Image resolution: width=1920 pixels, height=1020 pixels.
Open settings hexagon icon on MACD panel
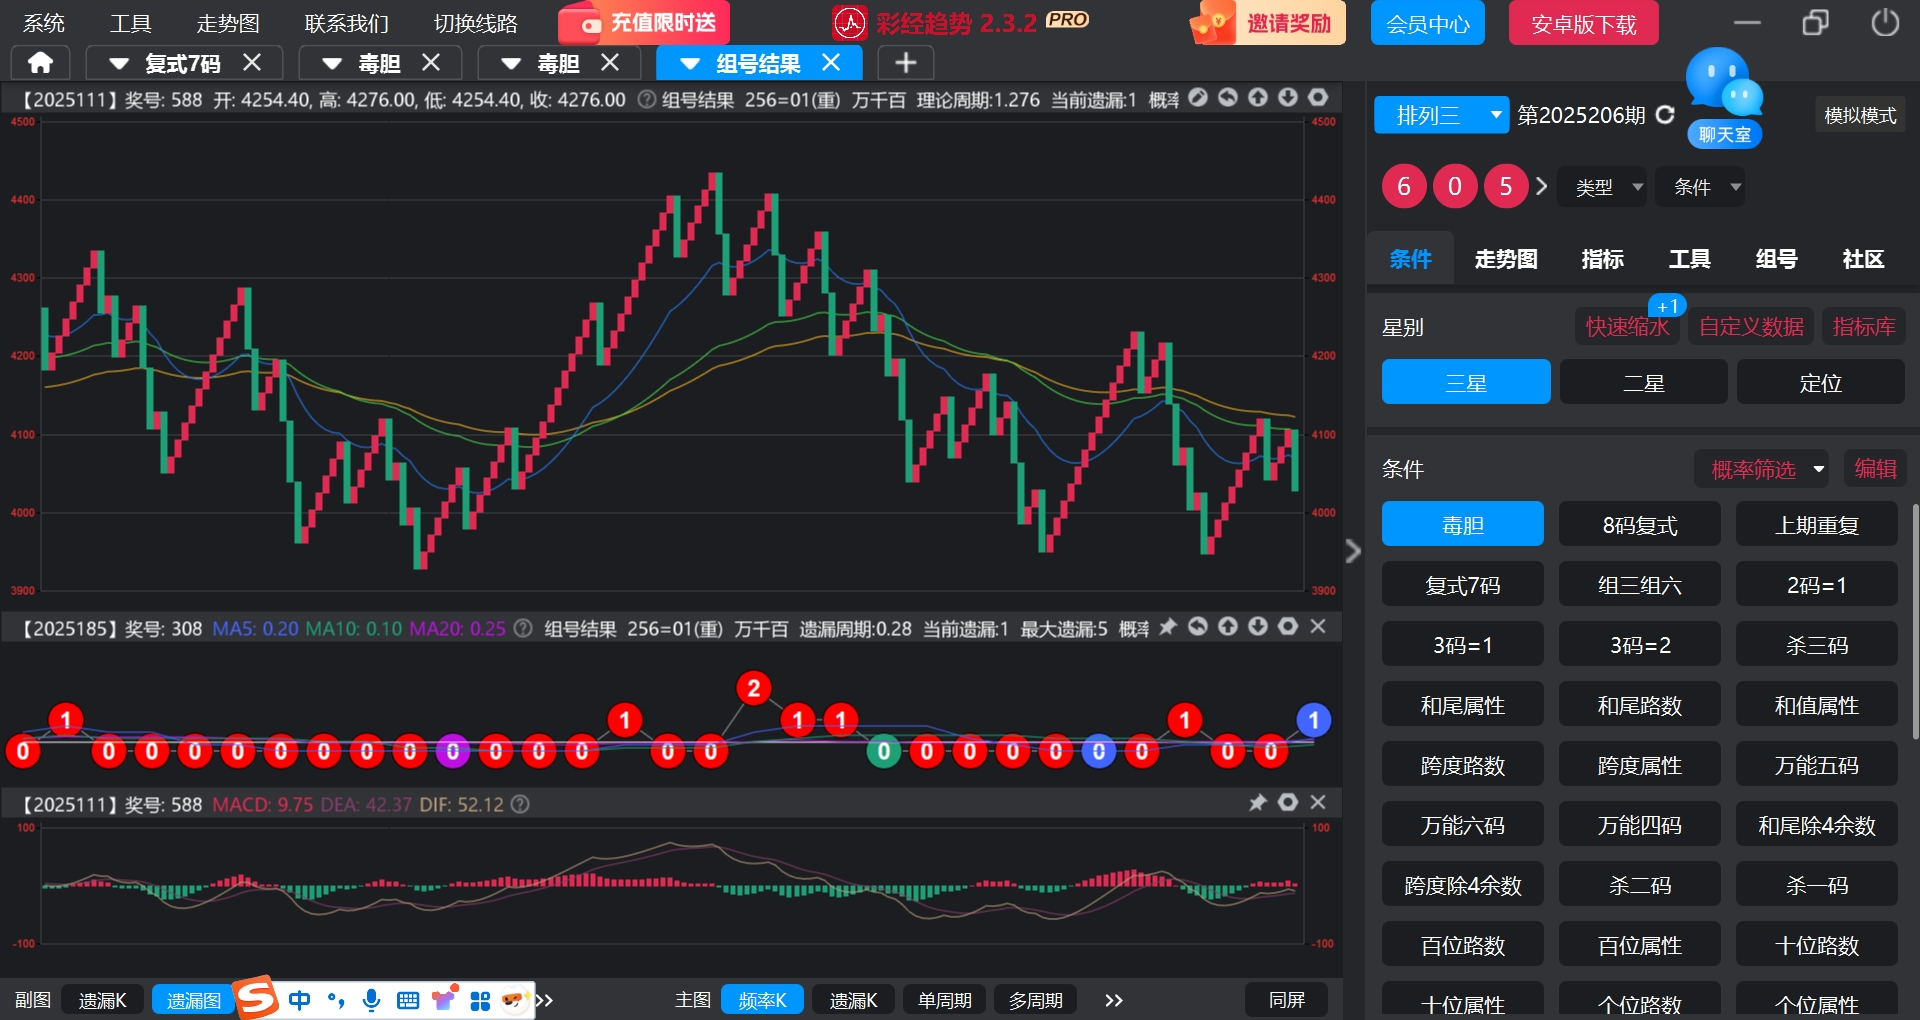coord(1288,803)
